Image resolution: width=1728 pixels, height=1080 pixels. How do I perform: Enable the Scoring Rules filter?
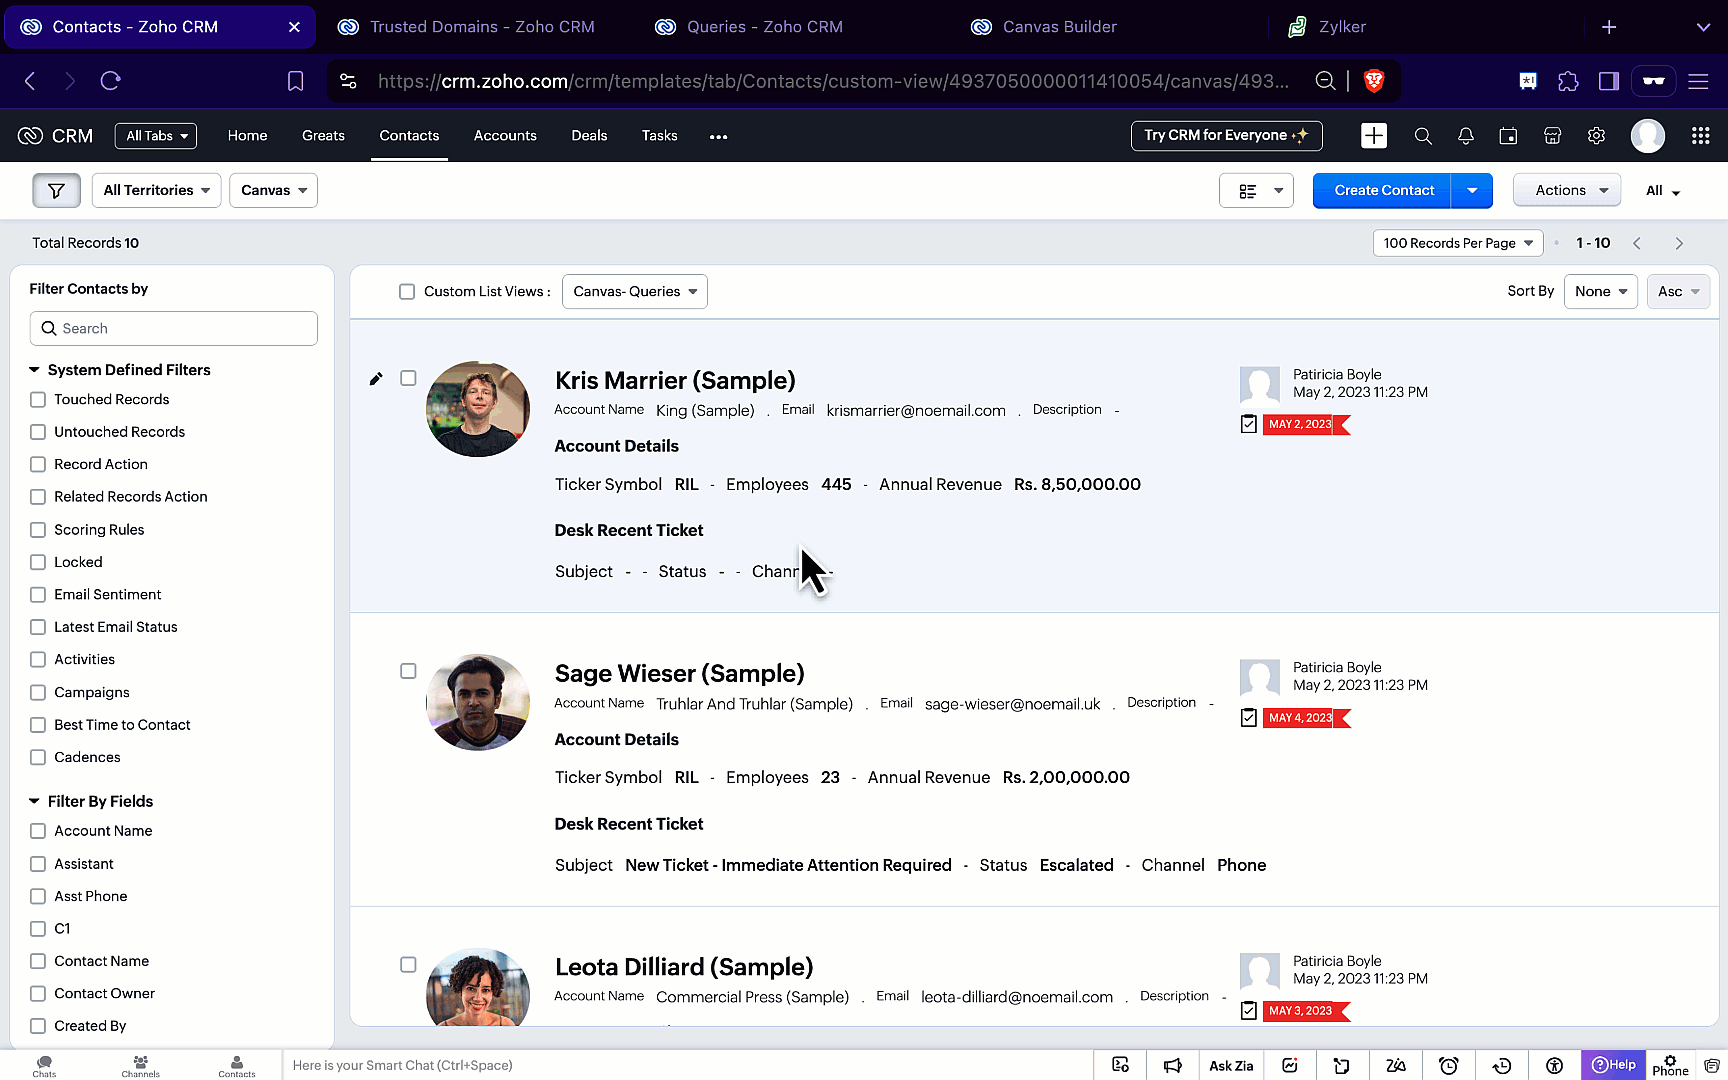pos(38,530)
